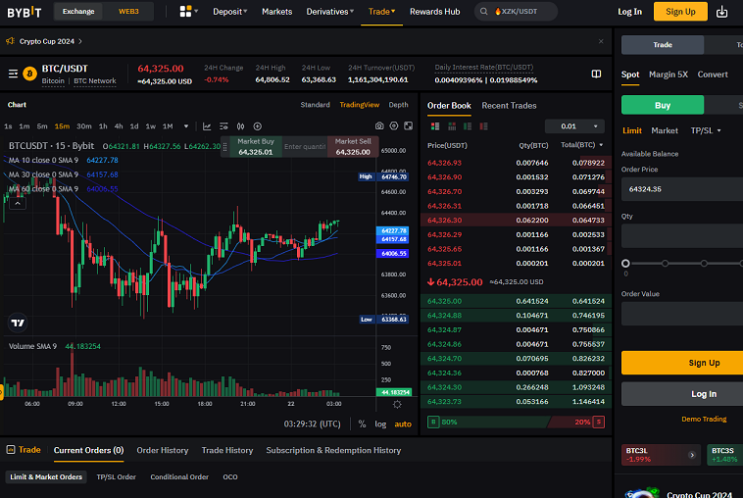Image resolution: width=743 pixels, height=498 pixels.
Task: Open the TP/SL order type dropdown
Action: [706, 131]
